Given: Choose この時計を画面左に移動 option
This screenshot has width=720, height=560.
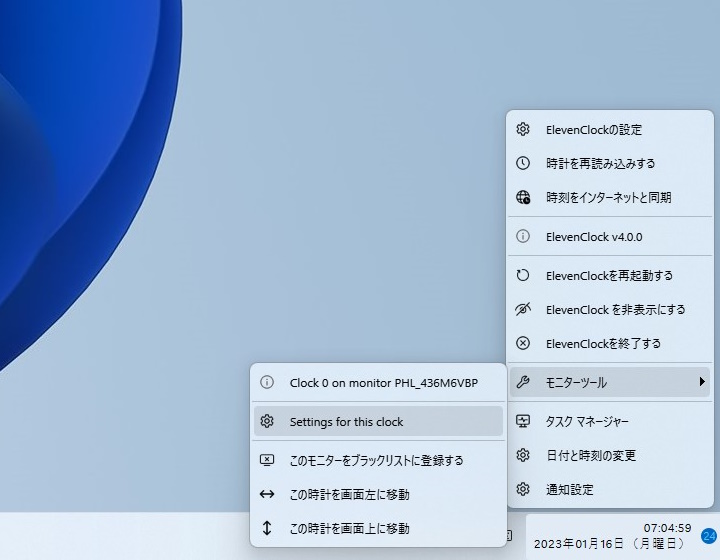Looking at the screenshot, I should pos(378,494).
